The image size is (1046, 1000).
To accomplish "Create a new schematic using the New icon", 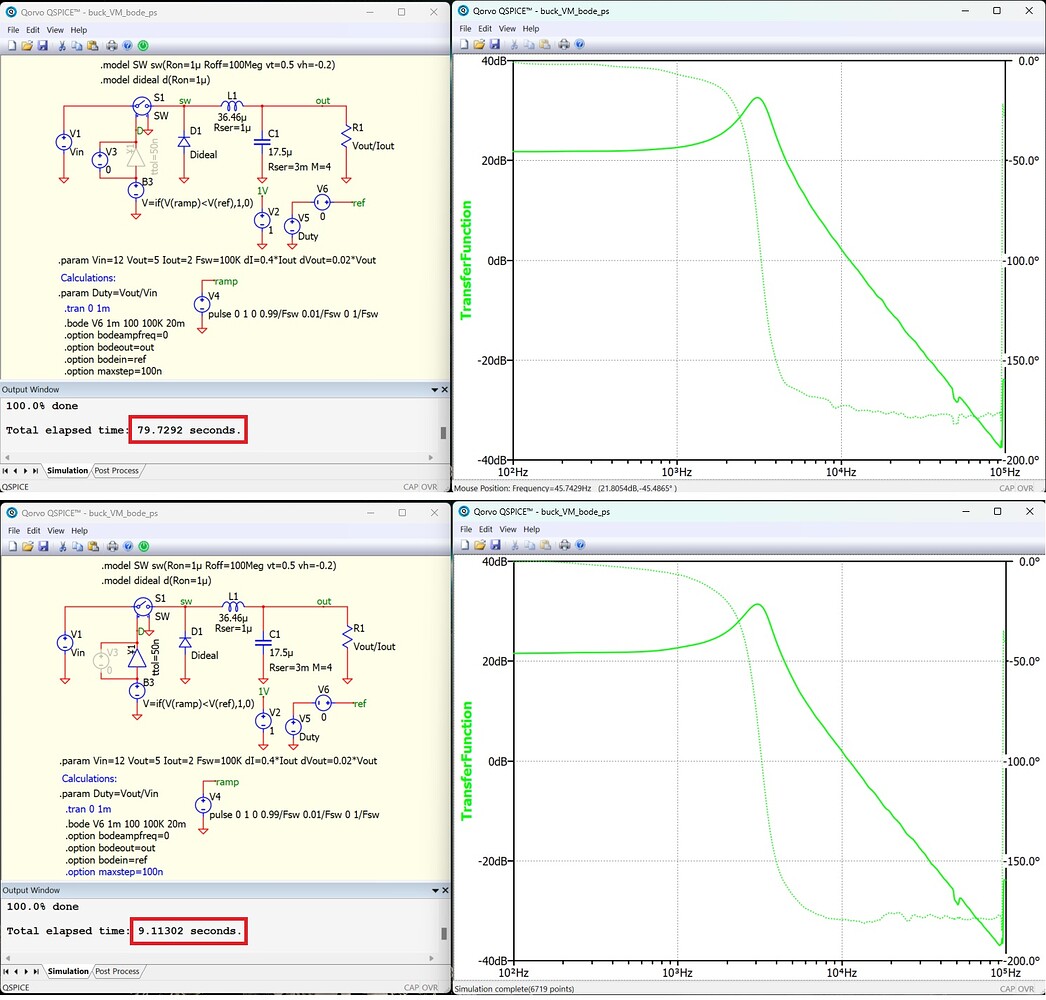I will pyautogui.click(x=12, y=45).
